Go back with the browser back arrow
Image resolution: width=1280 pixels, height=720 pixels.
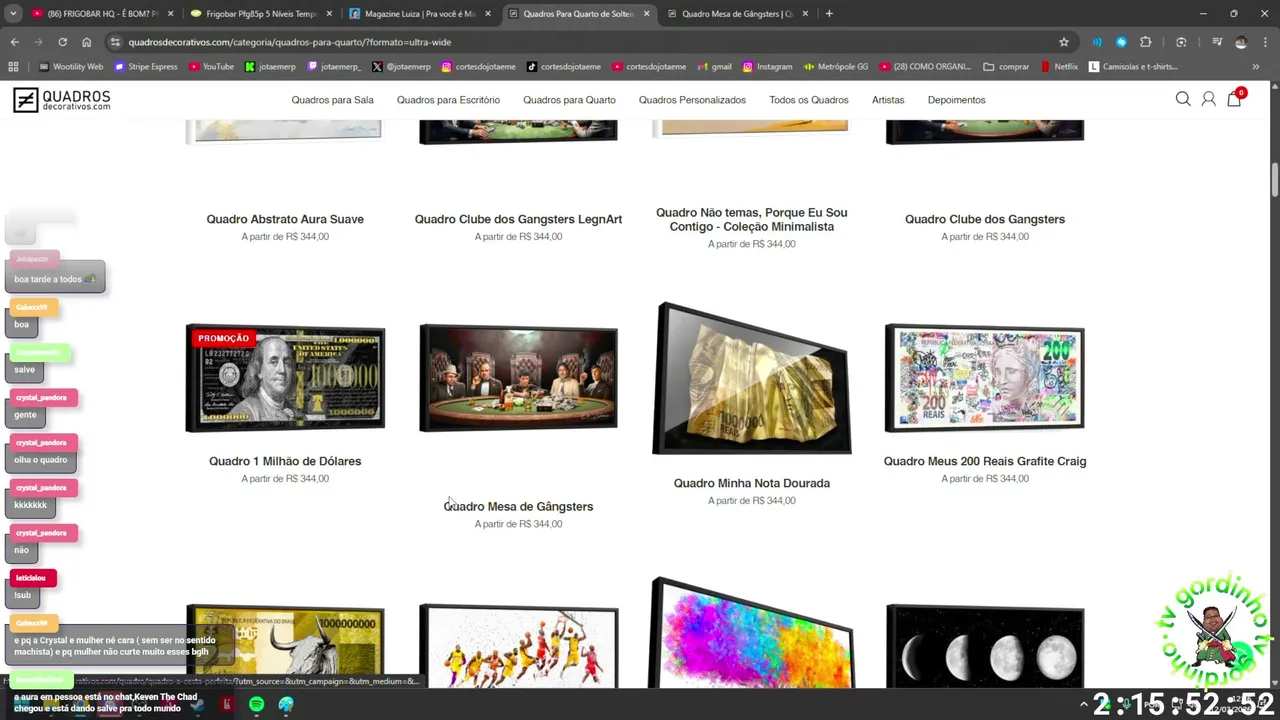(14, 42)
